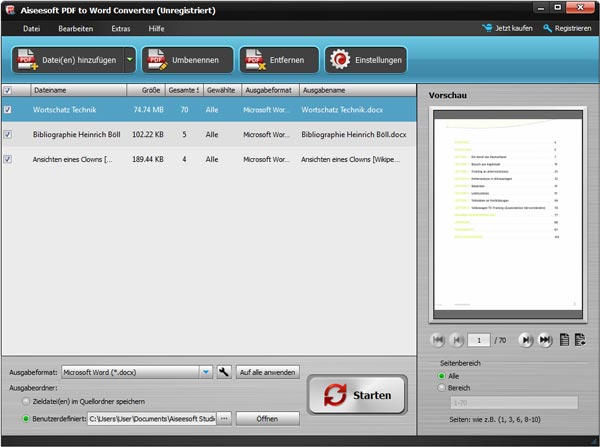Click the Datei(en) hinzufügen PDF icon
The image size is (600, 447).
pos(27,61)
